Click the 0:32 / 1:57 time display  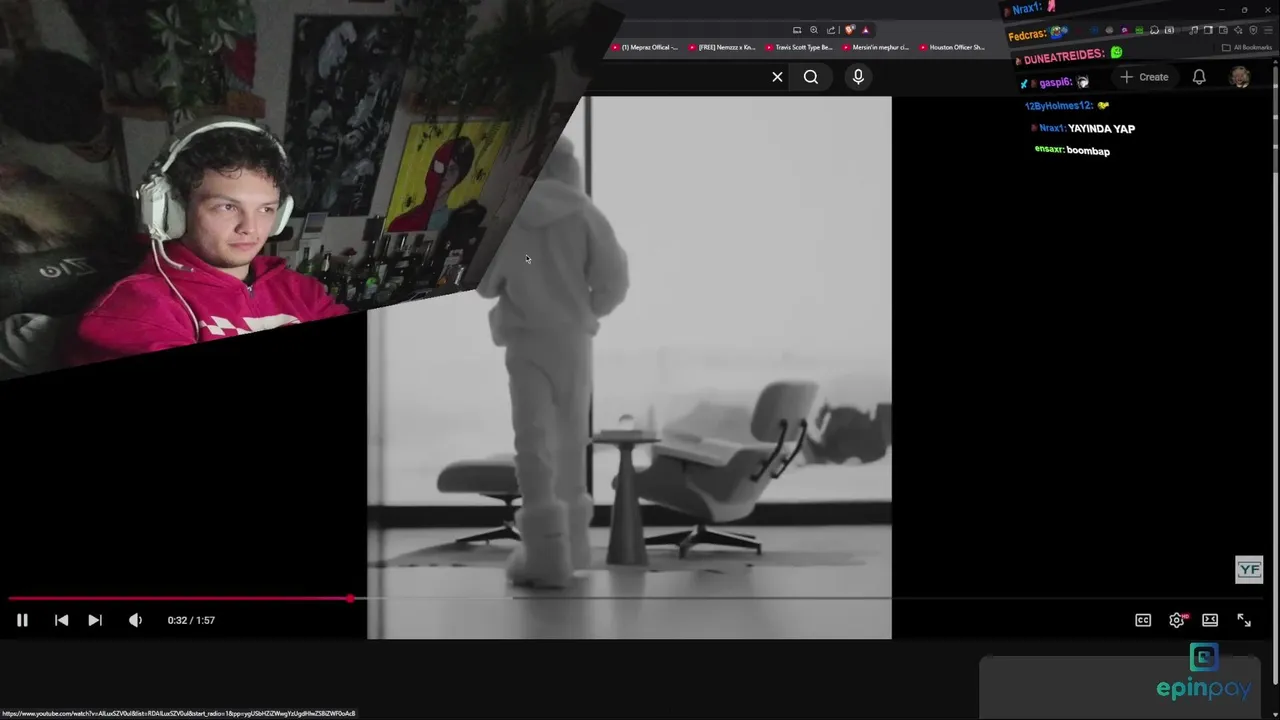(x=191, y=620)
